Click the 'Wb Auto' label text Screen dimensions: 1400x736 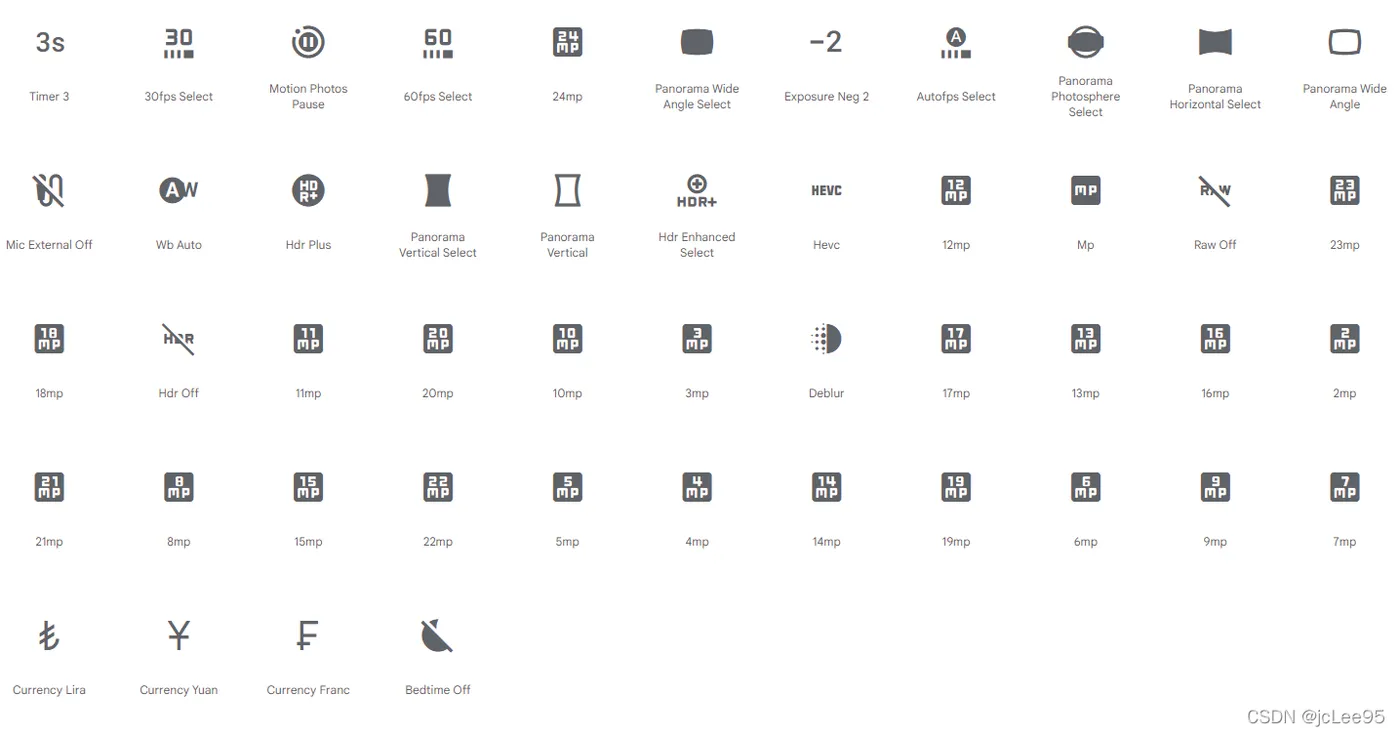point(178,245)
